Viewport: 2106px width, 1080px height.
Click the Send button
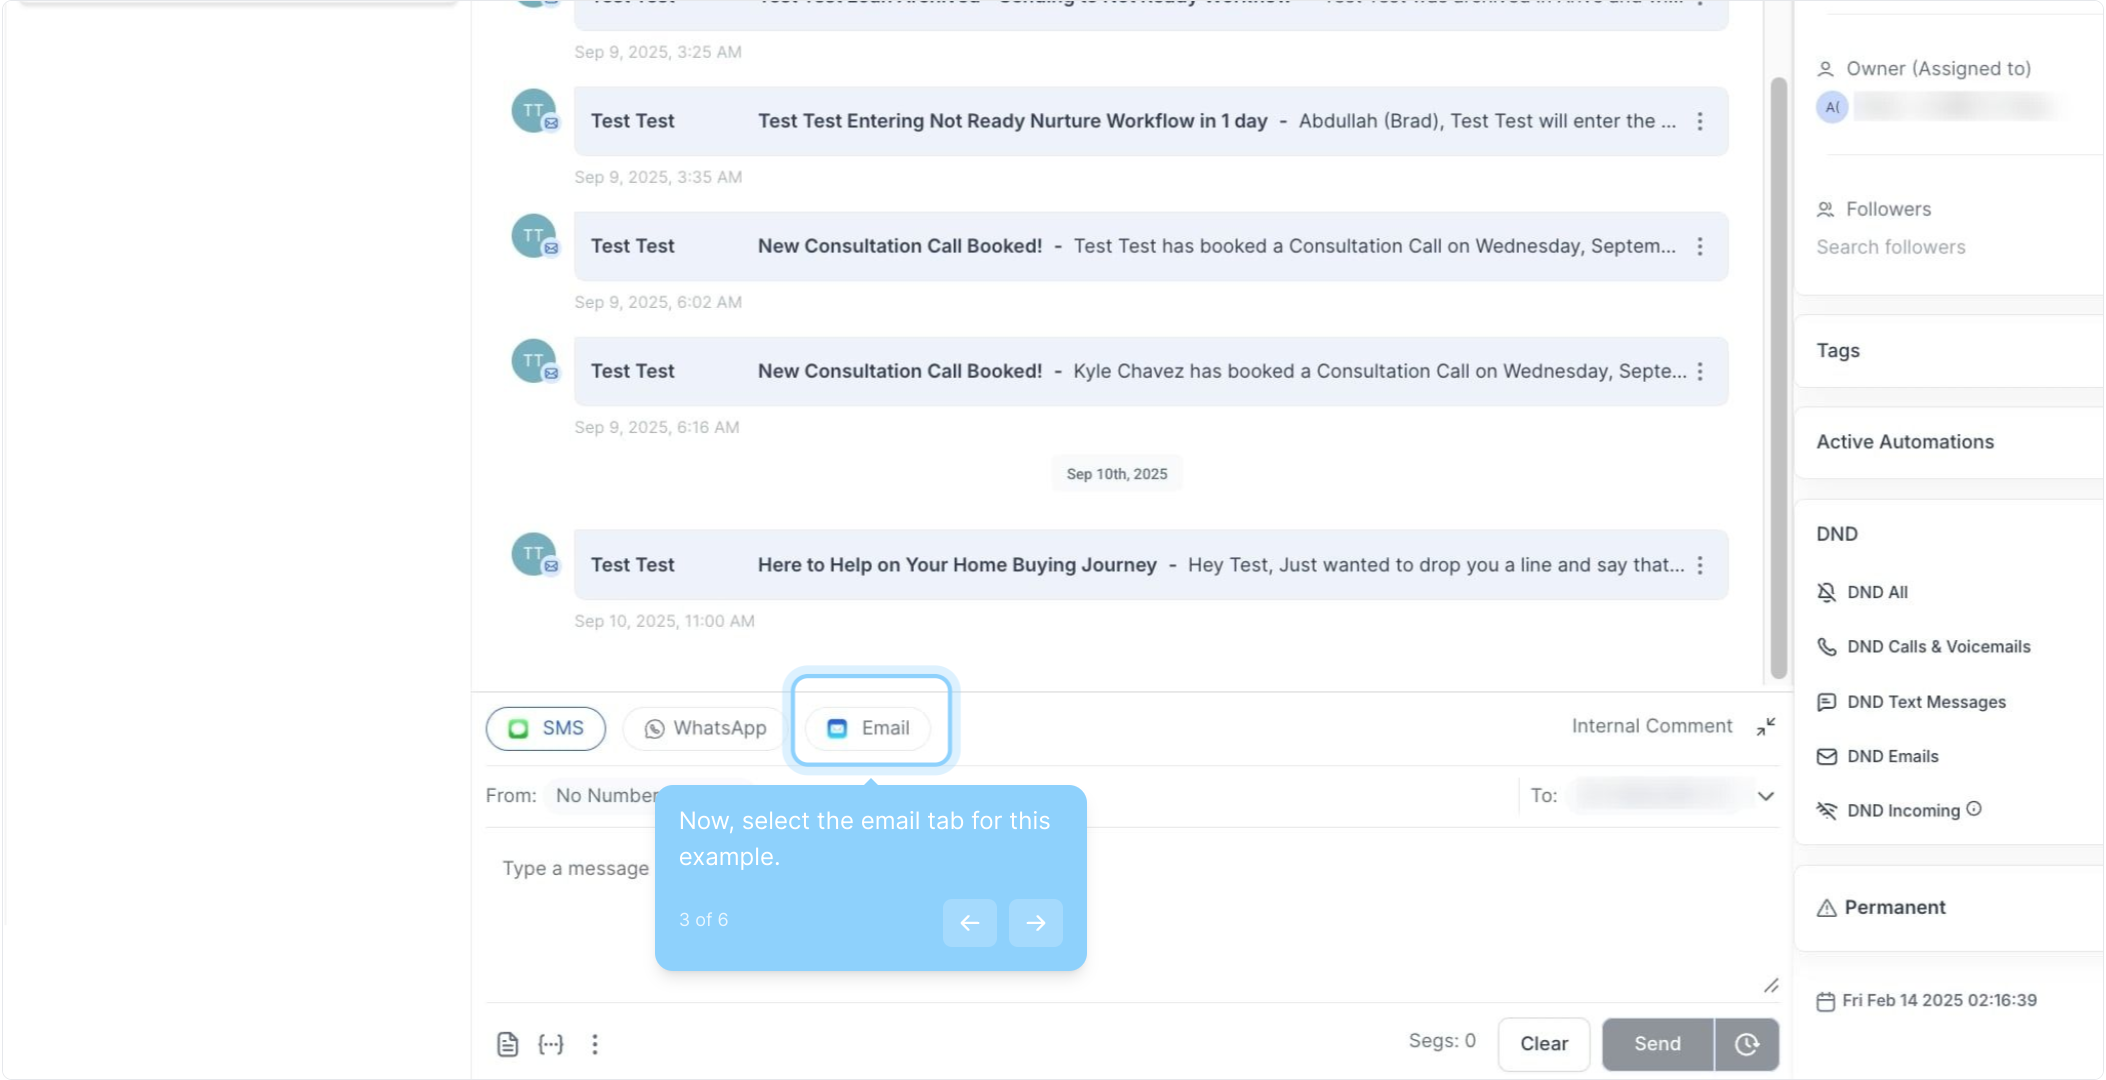tap(1657, 1044)
